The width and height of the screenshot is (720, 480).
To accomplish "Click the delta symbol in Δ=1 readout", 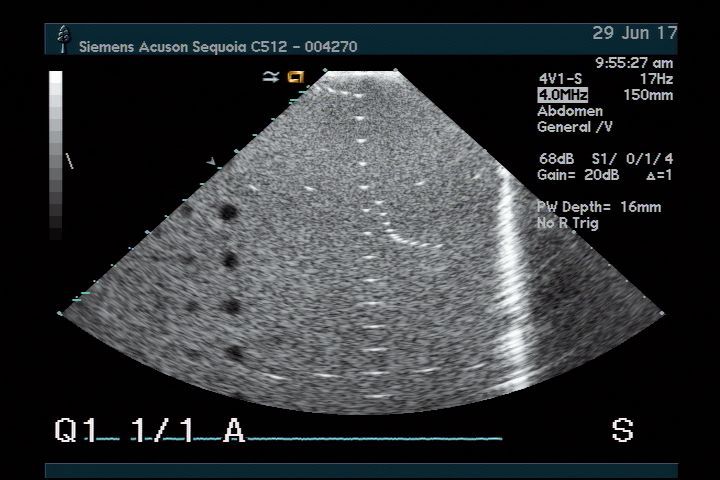I will 651,175.
